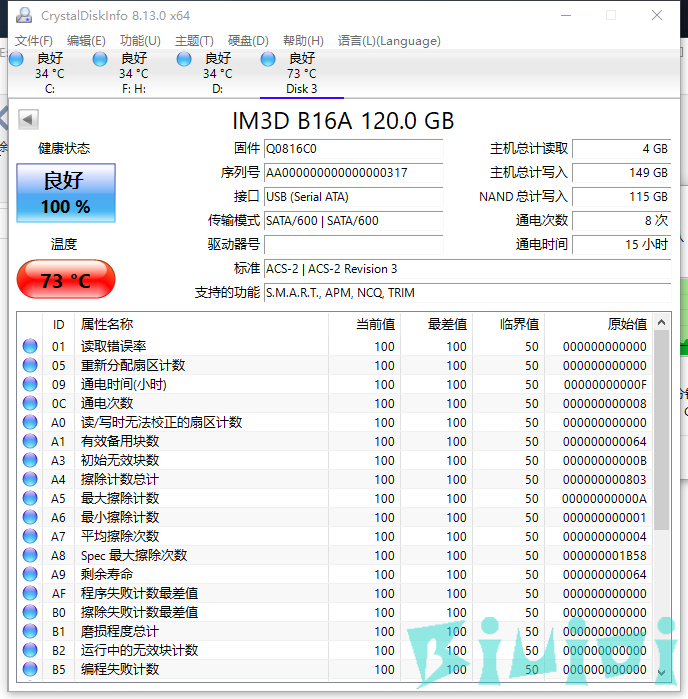Click the empty 驱动器号 field
This screenshot has height=699, width=688.
pos(354,245)
